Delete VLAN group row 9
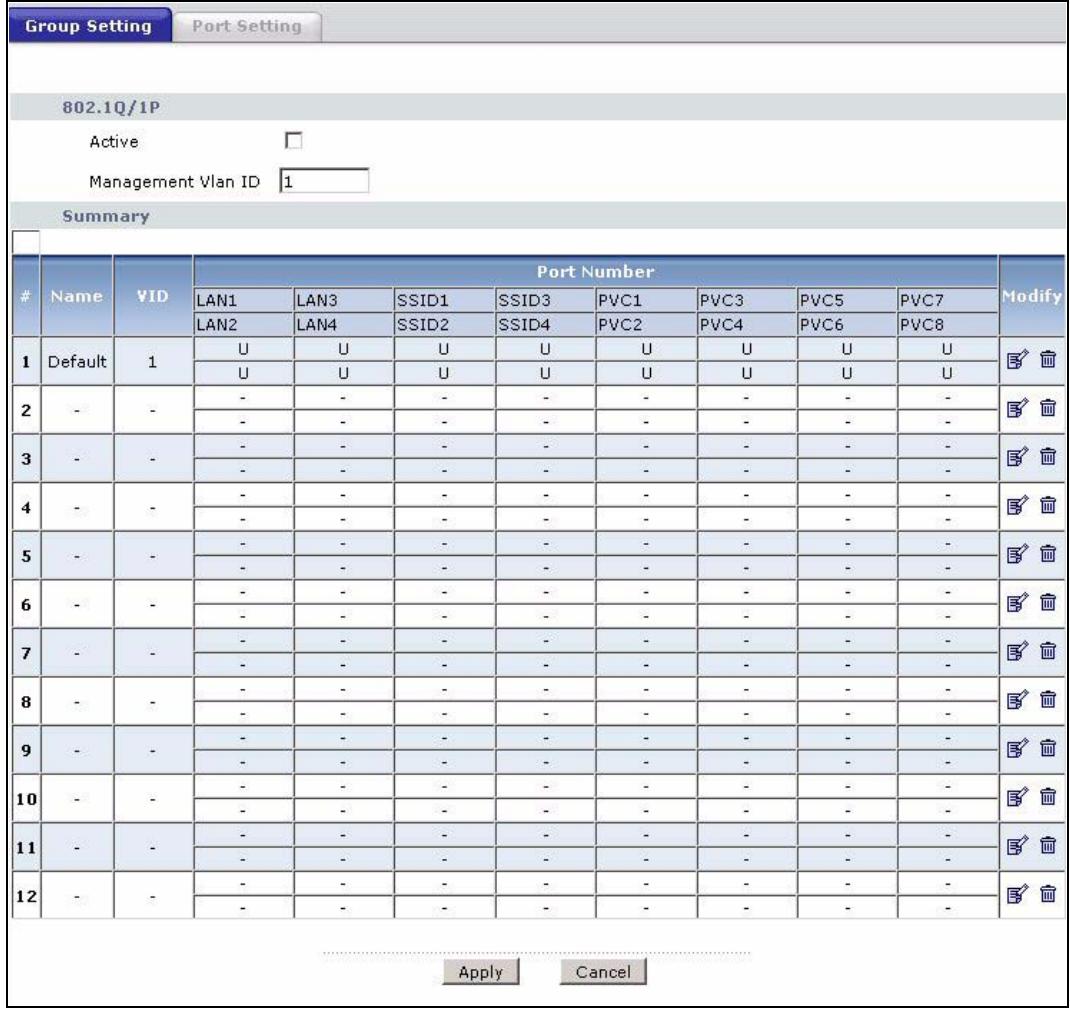The width and height of the screenshot is (1070, 1010). click(x=1048, y=749)
